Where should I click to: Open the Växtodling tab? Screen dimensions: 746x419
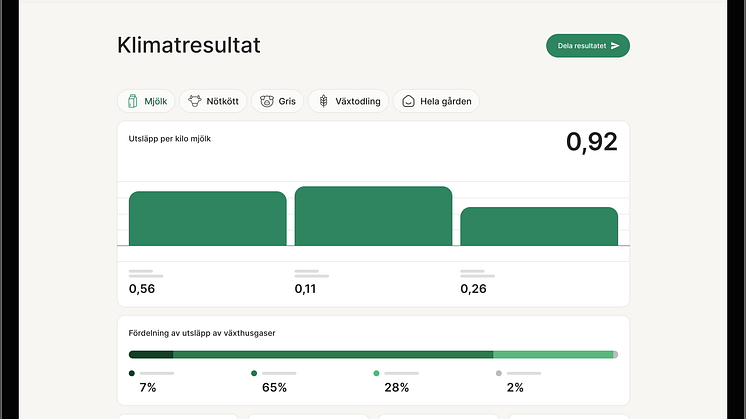click(349, 101)
